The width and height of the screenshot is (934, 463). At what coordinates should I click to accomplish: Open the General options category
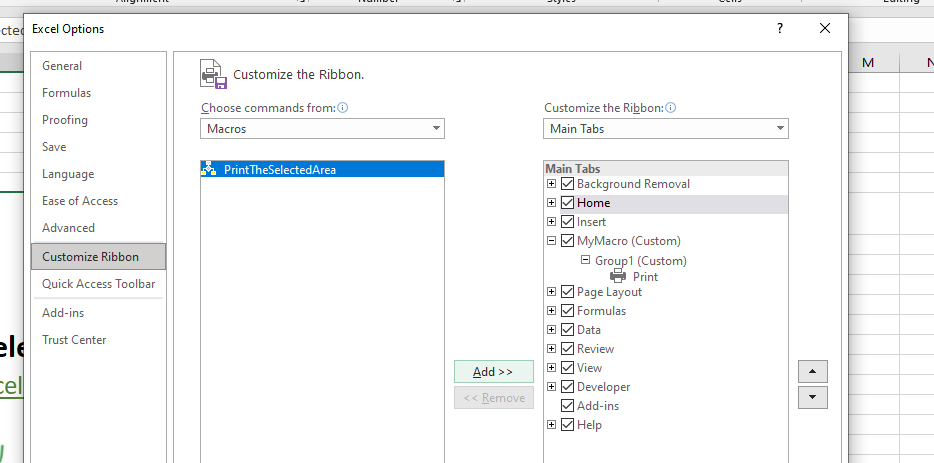click(x=98, y=66)
